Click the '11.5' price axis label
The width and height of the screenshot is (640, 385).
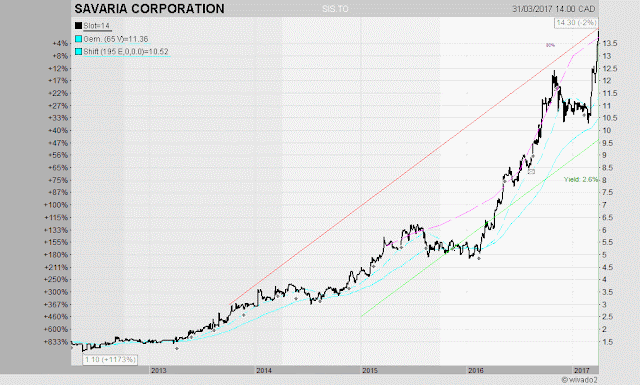pos(610,93)
